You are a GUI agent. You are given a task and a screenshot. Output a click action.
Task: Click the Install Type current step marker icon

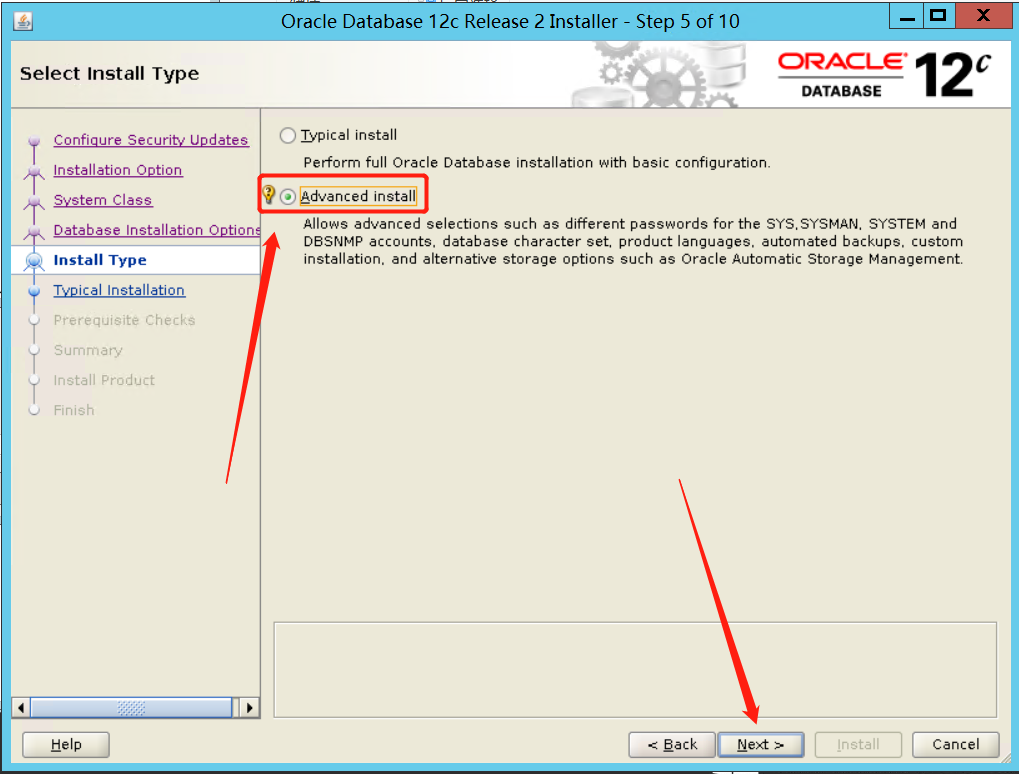coord(34,261)
